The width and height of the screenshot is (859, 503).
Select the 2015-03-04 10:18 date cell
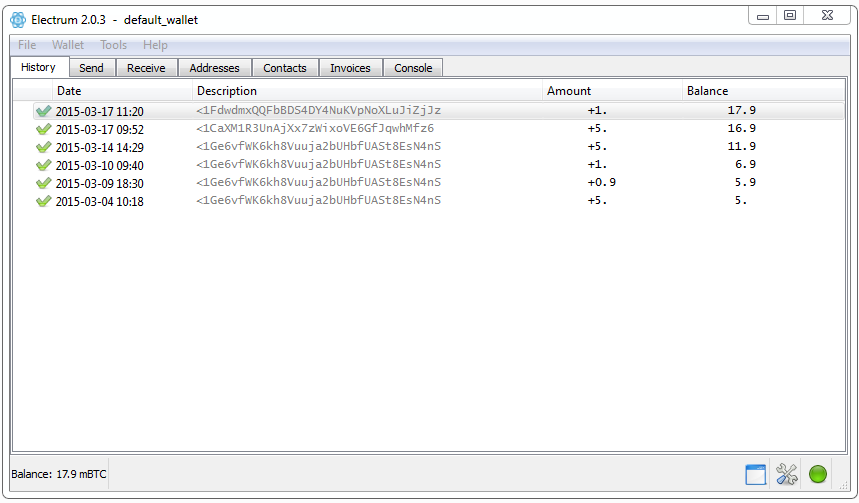[100, 202]
